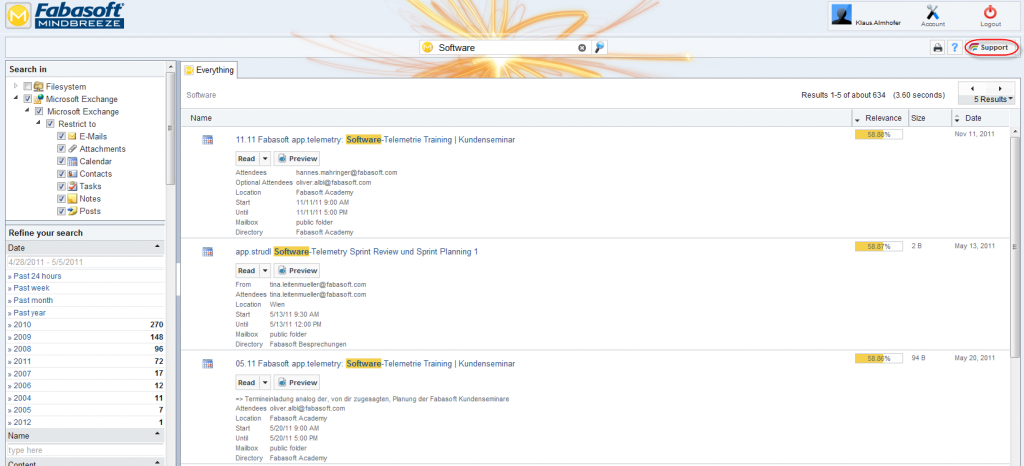Open help question mark icon
The width and height of the screenshot is (1024, 466).
pos(955,48)
